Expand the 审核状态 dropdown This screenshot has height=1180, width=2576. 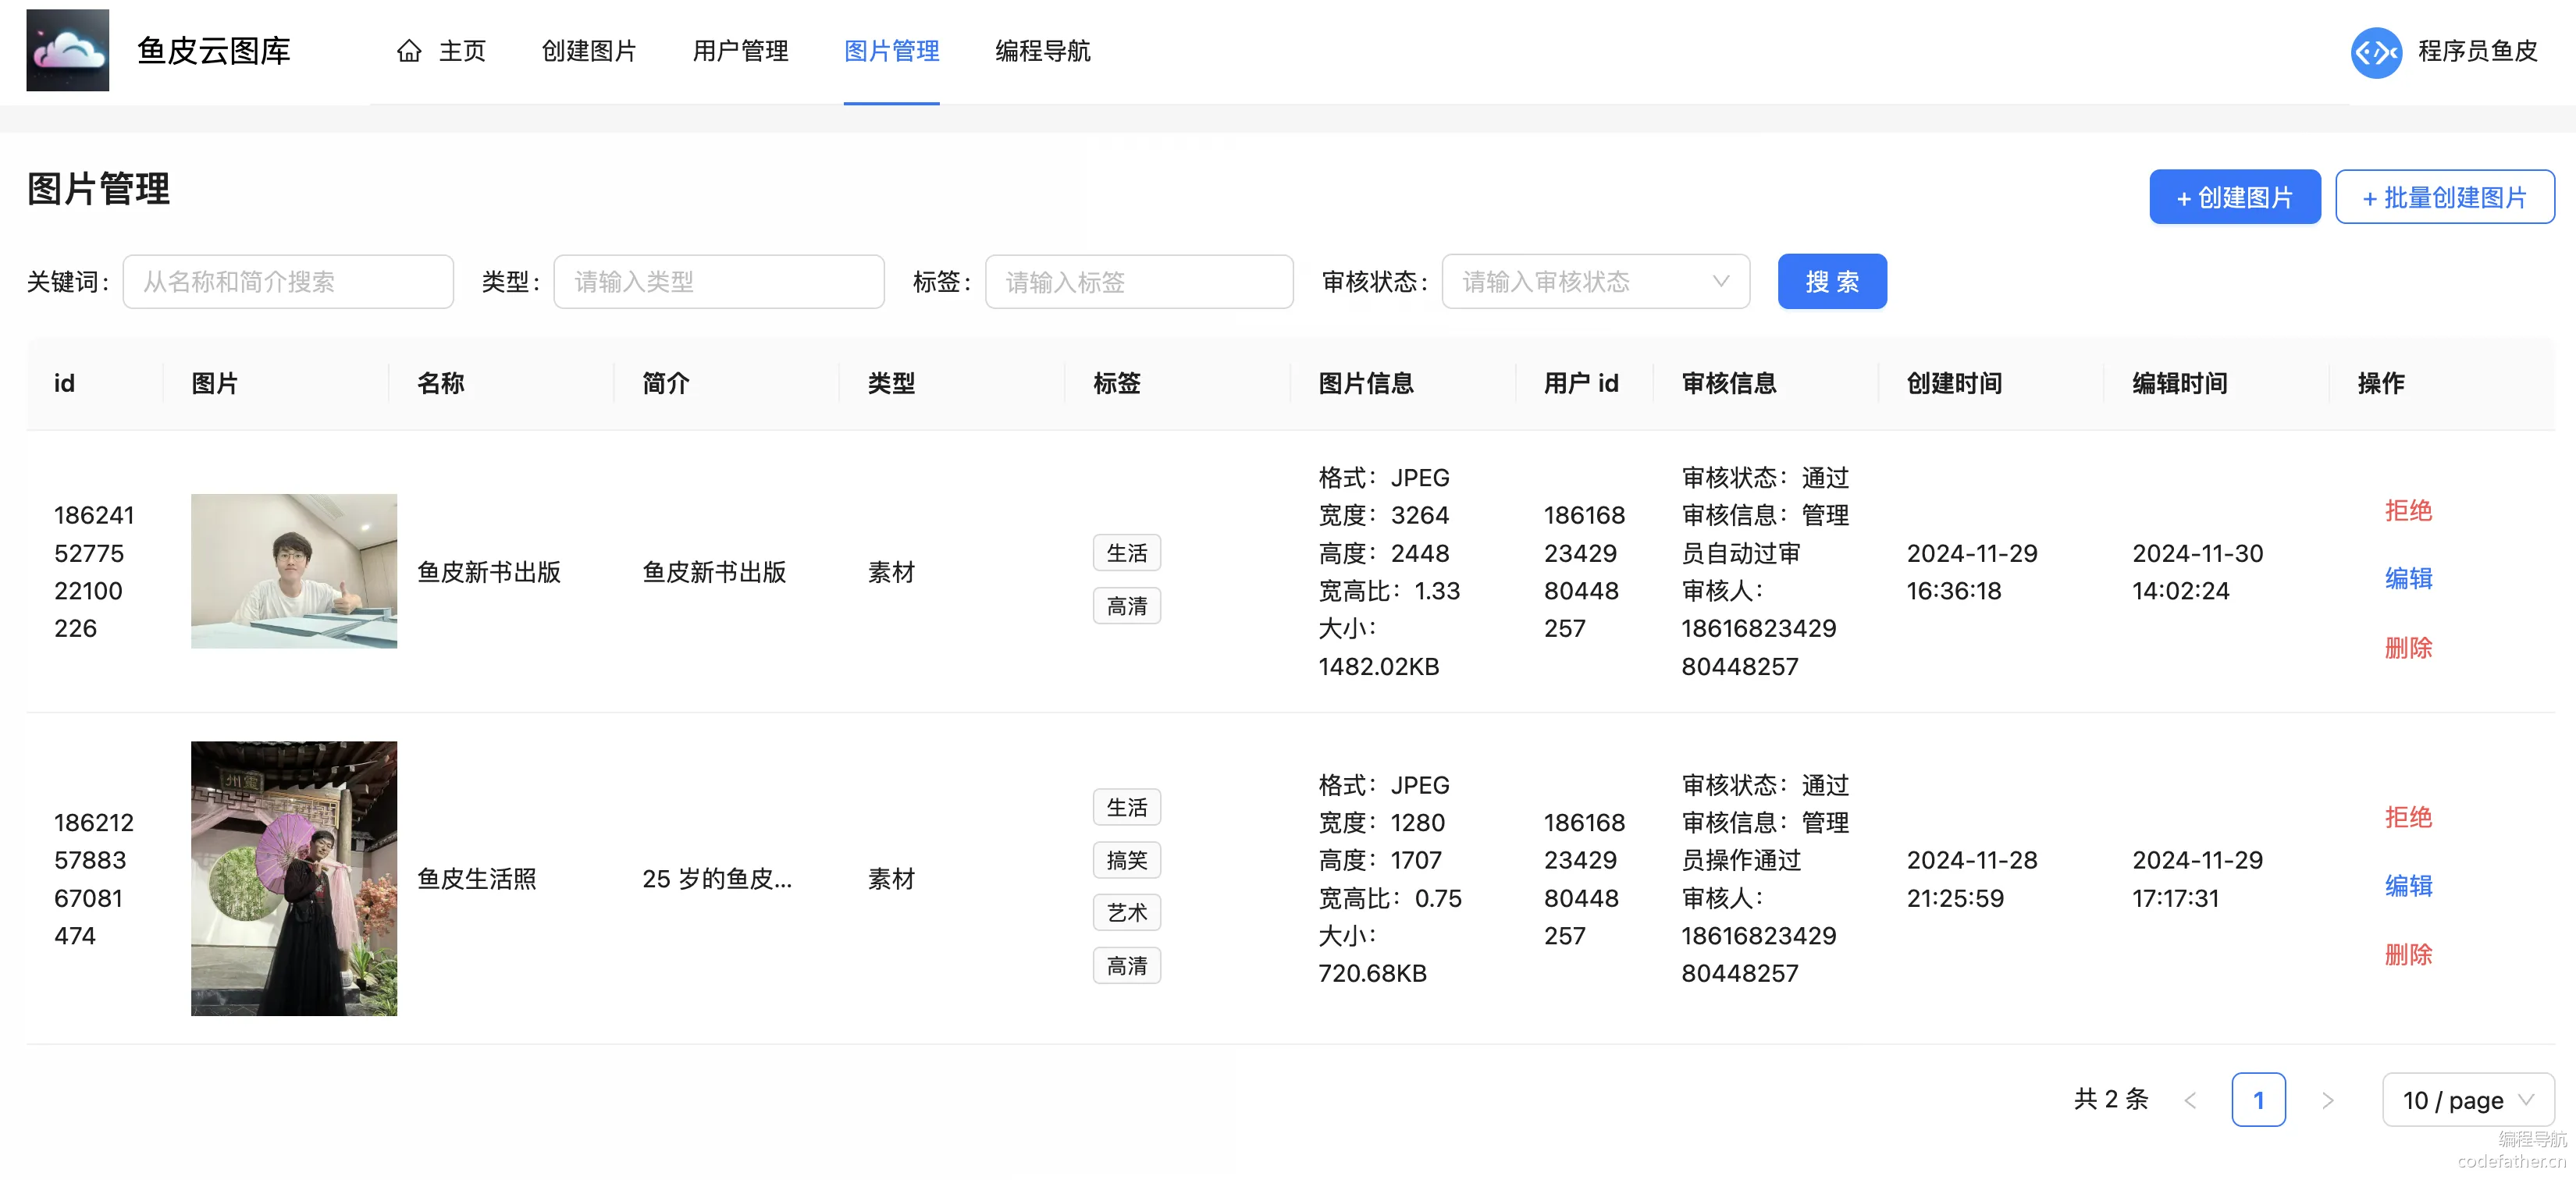click(1595, 281)
